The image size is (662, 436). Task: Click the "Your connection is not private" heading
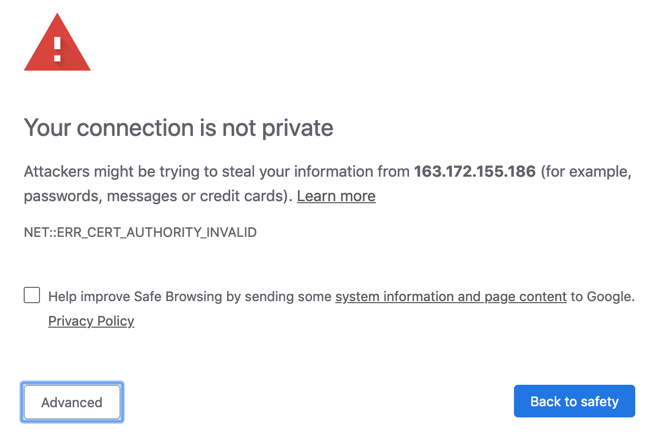[178, 128]
